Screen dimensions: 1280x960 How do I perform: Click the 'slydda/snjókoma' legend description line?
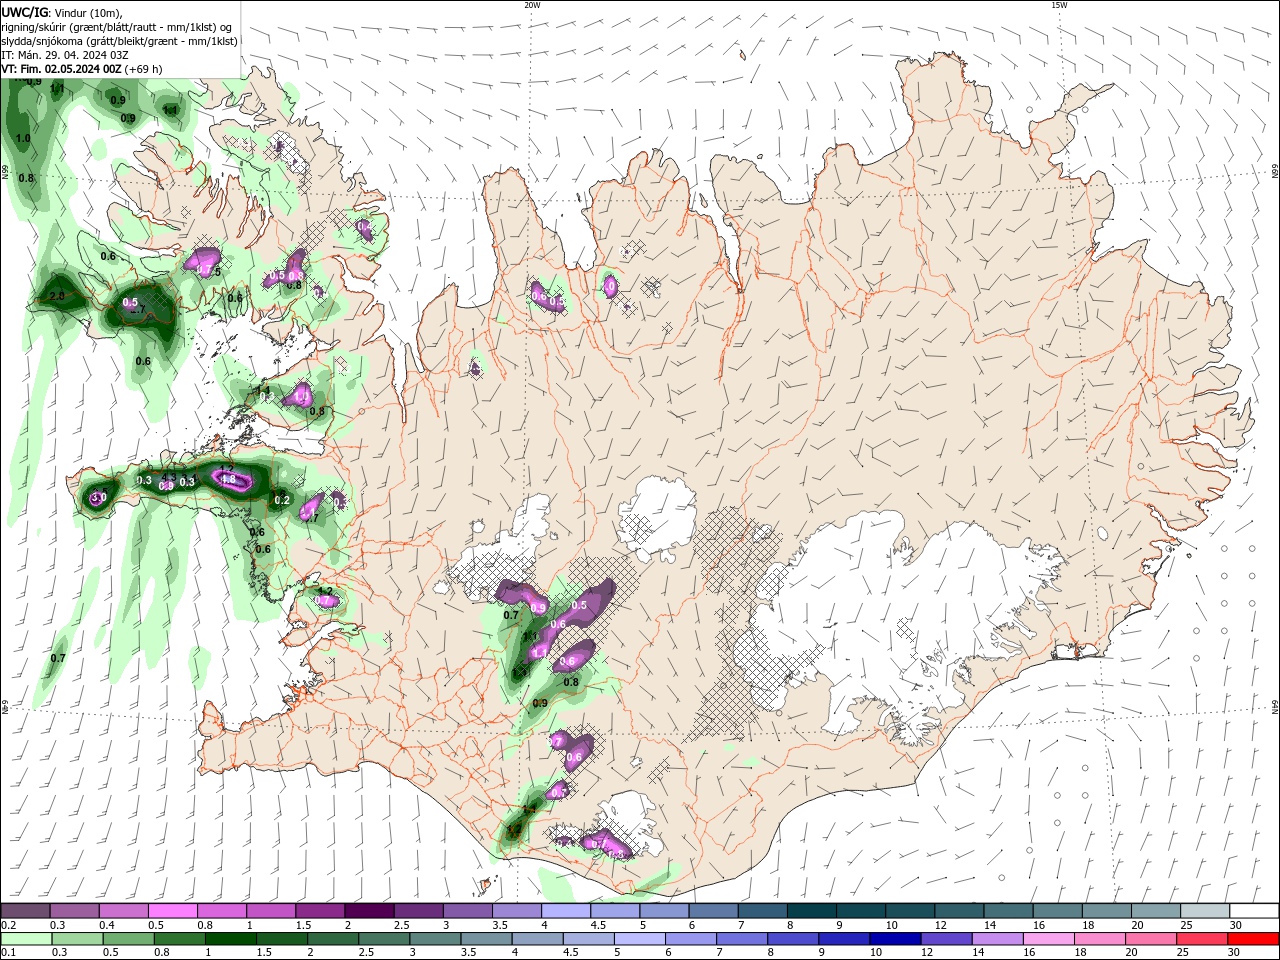pos(120,41)
